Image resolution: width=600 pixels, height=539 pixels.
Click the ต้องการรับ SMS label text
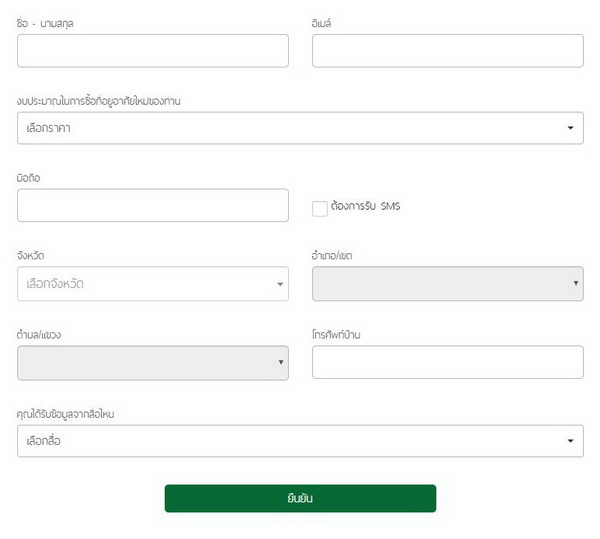(x=364, y=207)
